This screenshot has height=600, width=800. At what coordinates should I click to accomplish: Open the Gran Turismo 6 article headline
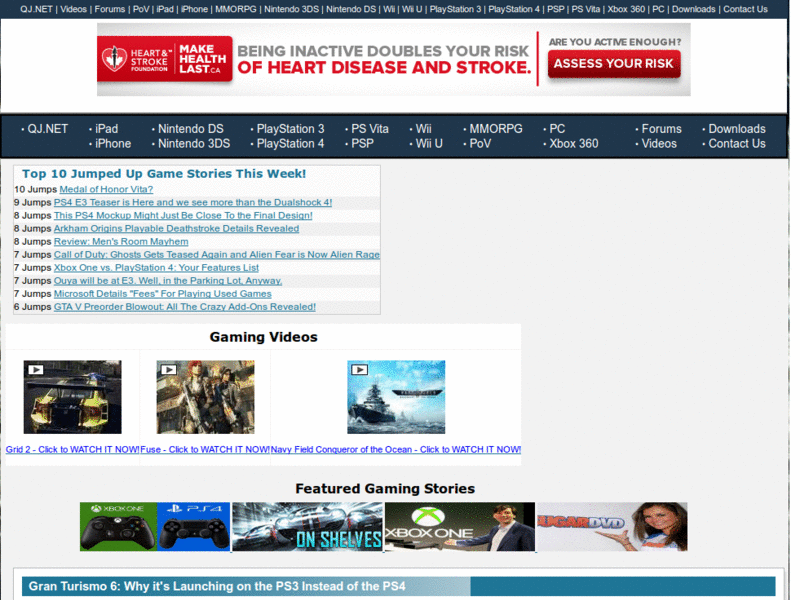217,586
